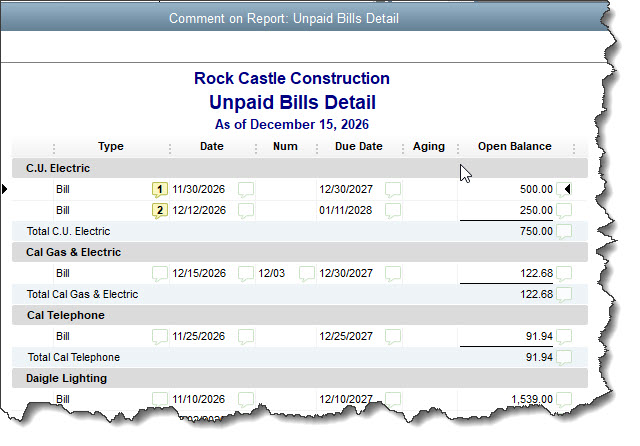Image resolution: width=640 pixels, height=446 pixels.
Task: Comment on the 250.00 open balance
Action: 564,210
